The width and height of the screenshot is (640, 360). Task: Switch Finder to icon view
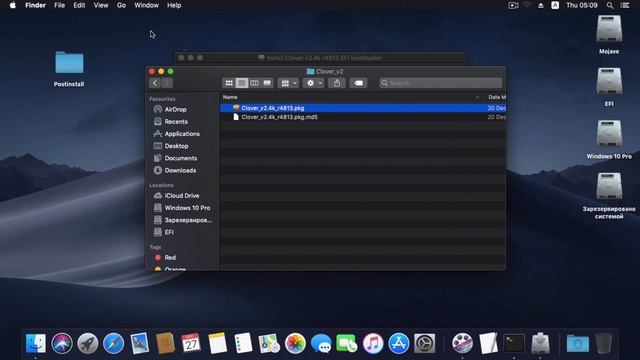coord(229,83)
